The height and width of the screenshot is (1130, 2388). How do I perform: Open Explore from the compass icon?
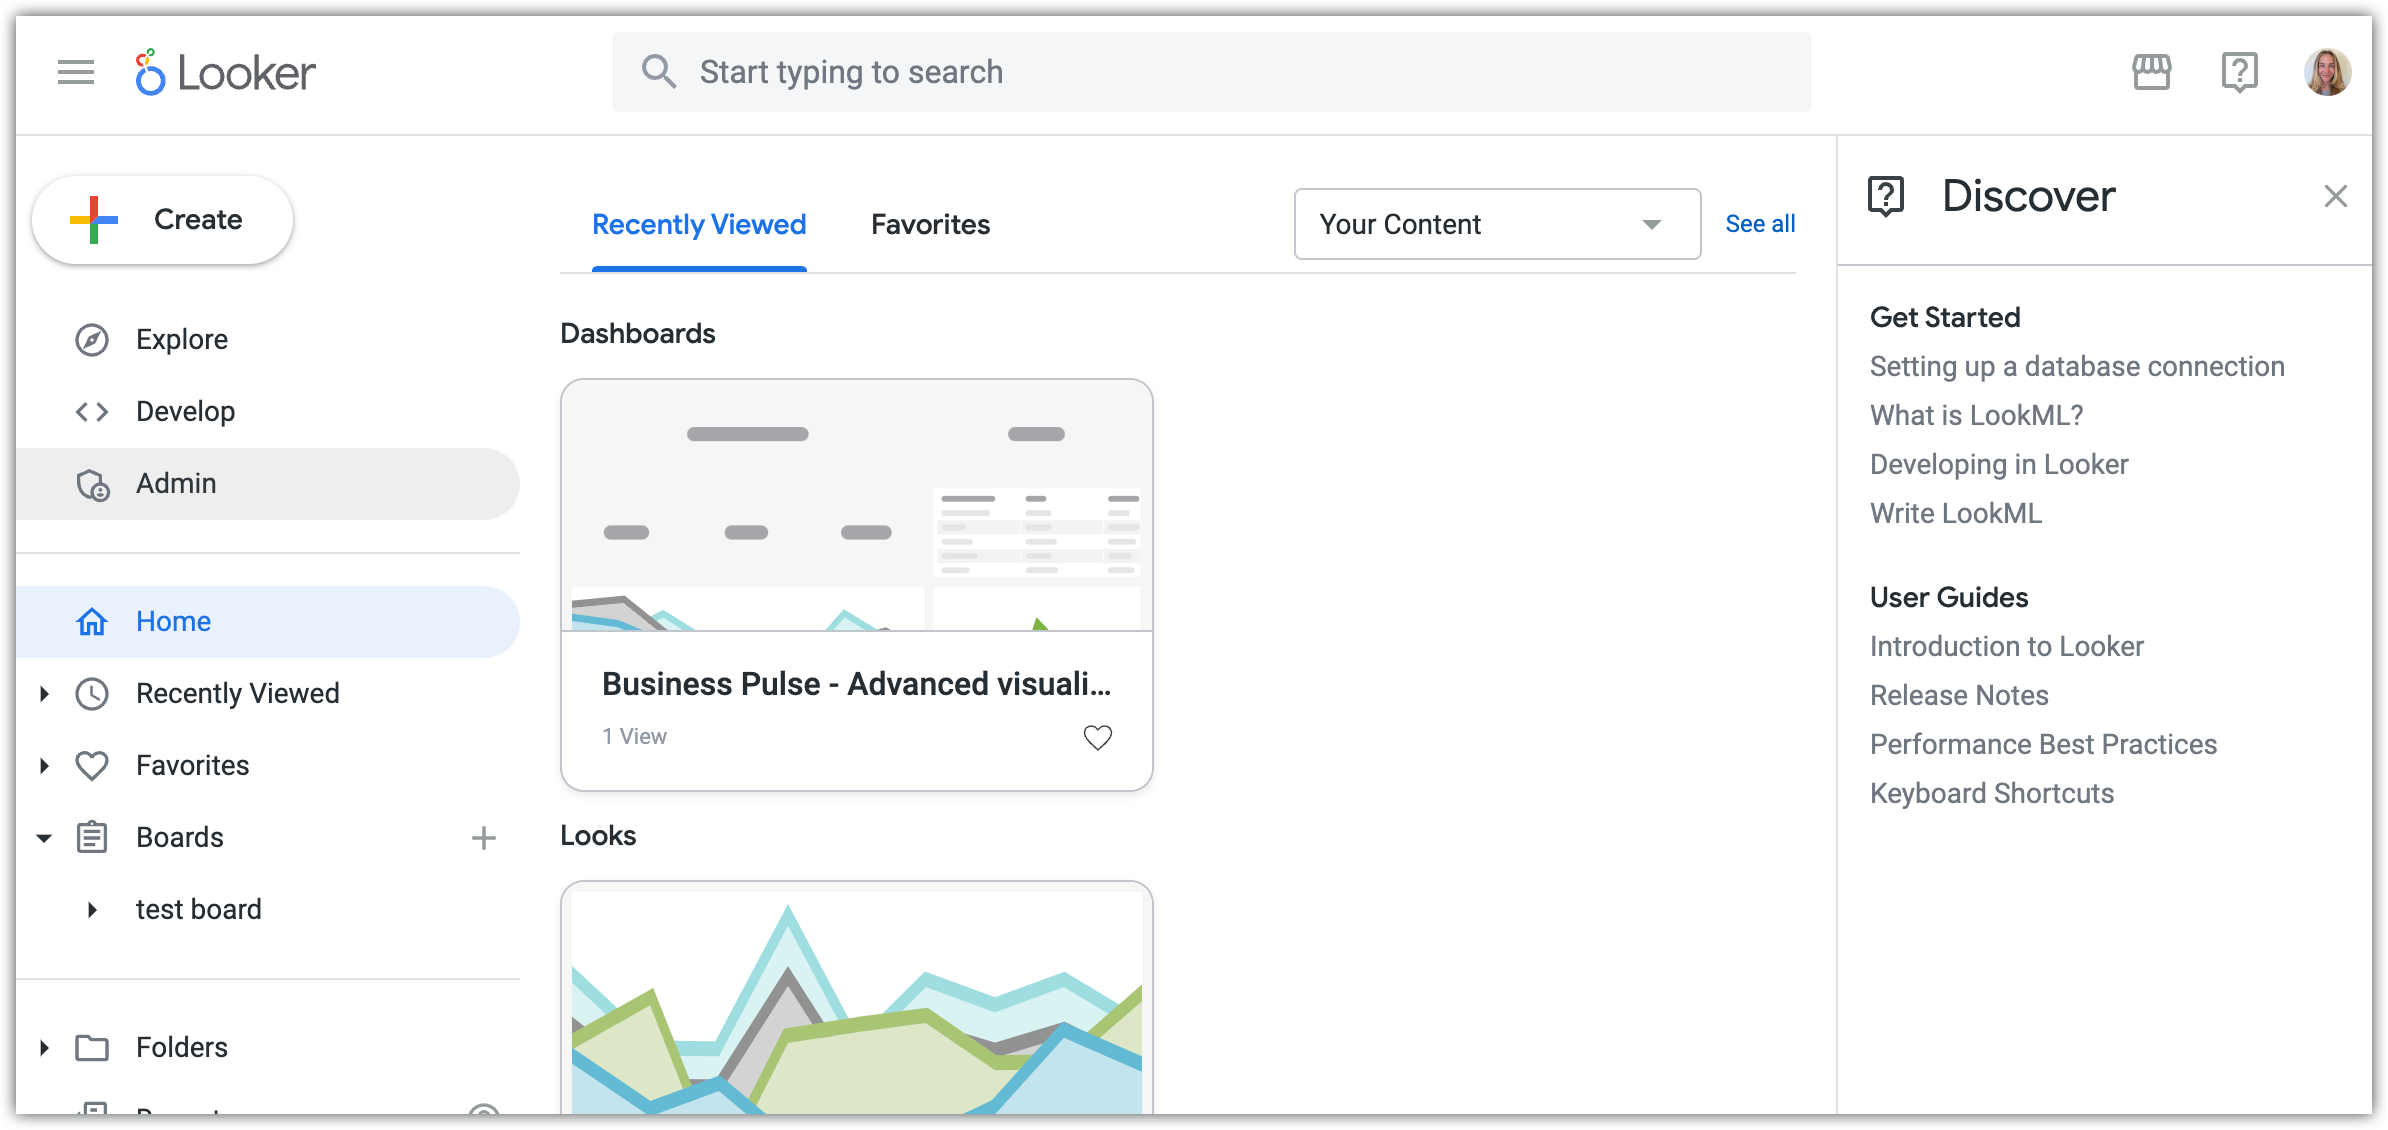pos(92,340)
